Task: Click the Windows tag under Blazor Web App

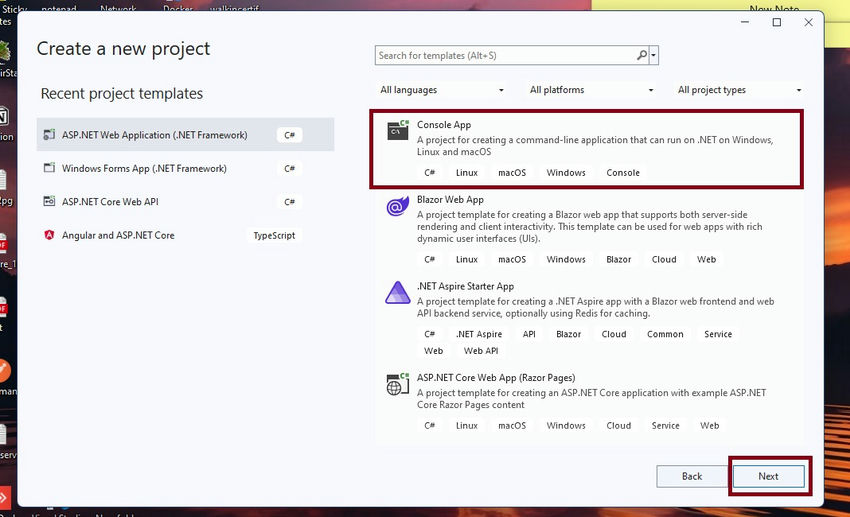Action: tap(566, 260)
